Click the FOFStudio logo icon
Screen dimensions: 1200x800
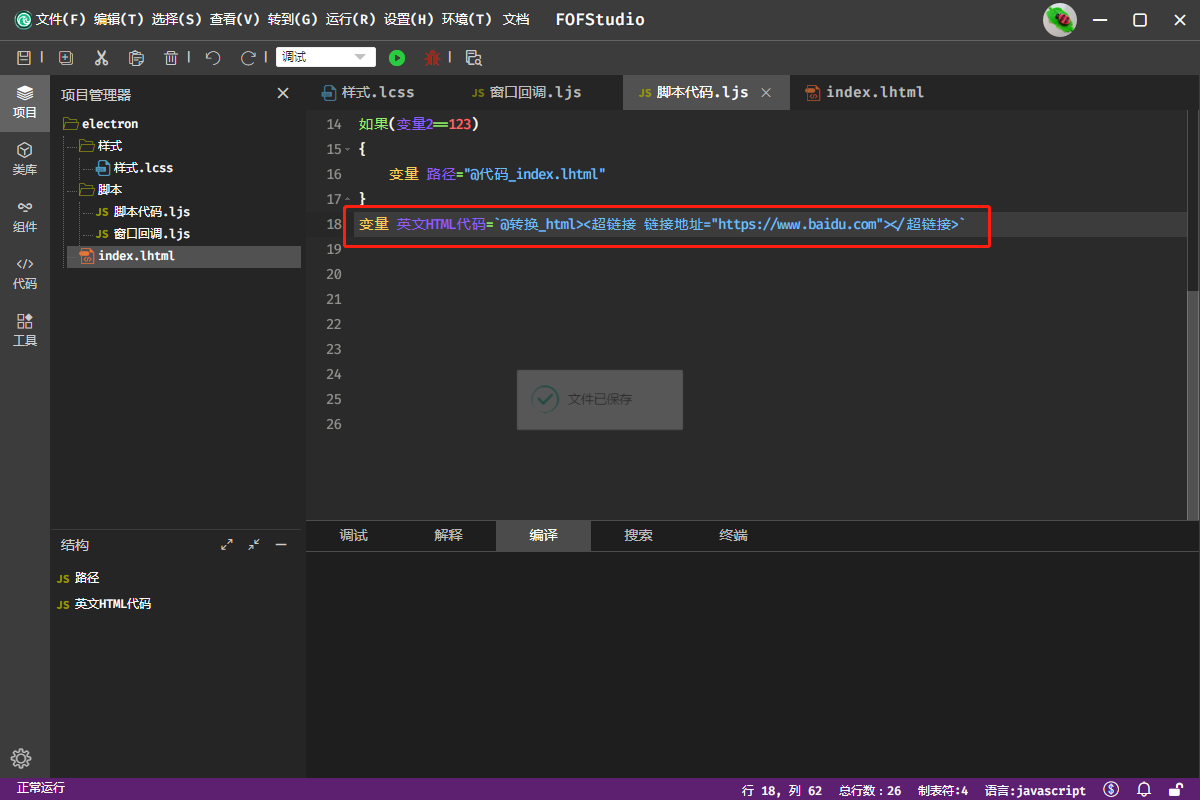pyautogui.click(x=23, y=20)
